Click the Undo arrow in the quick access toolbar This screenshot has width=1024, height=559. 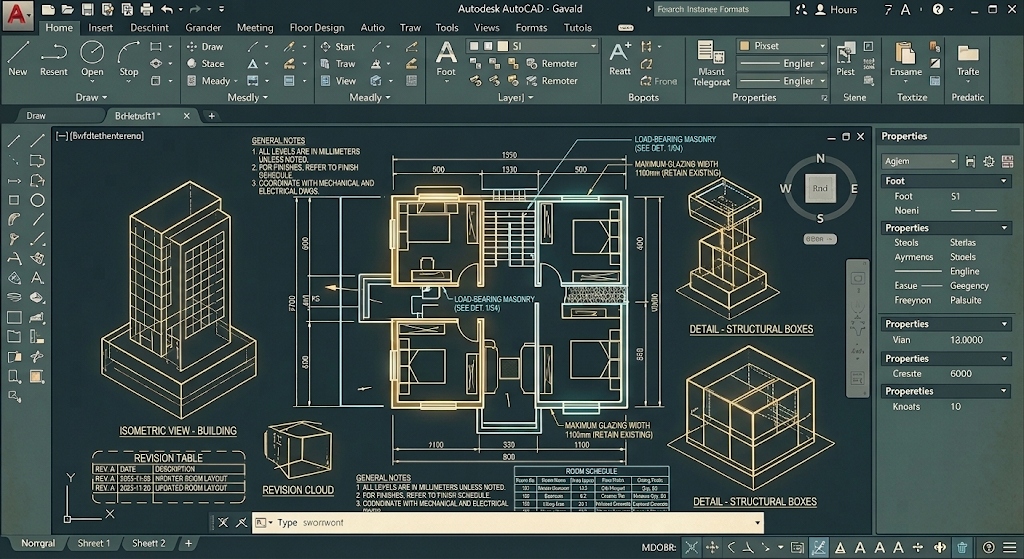167,9
